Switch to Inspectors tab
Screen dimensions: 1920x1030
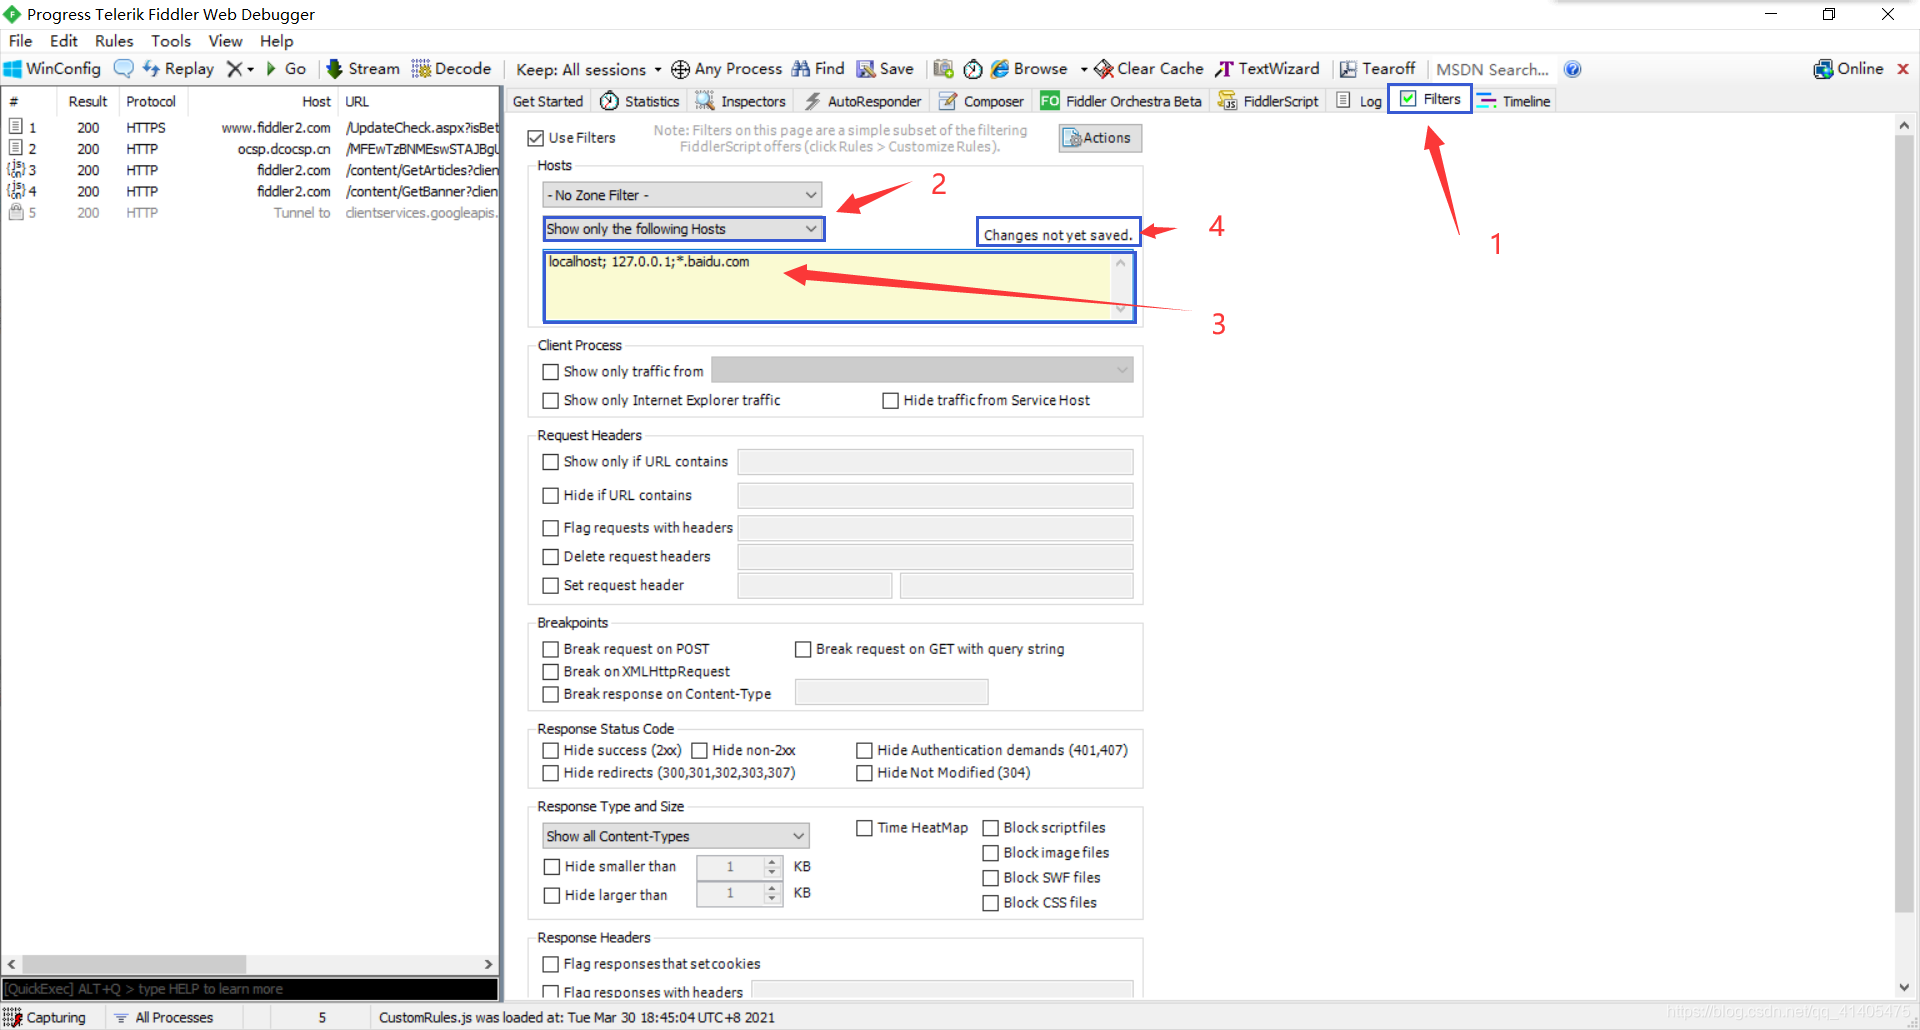[x=741, y=101]
